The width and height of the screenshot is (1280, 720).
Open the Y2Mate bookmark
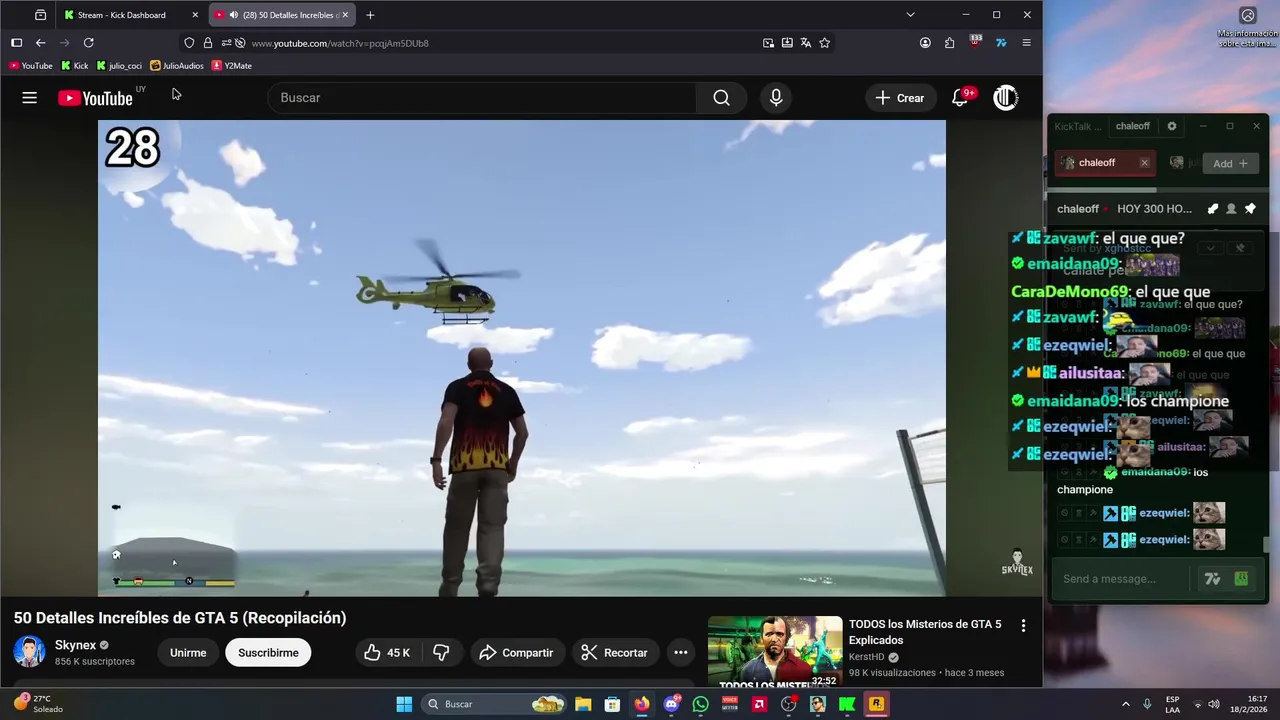pos(232,66)
